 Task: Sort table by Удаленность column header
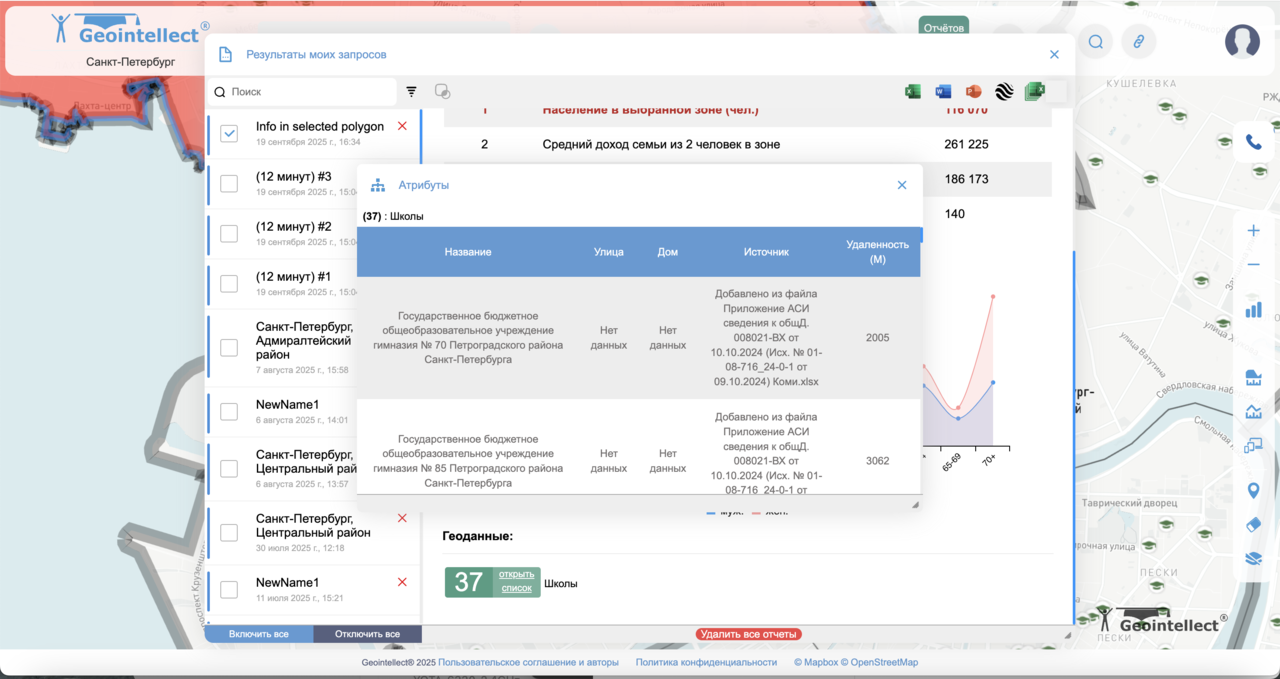877,252
